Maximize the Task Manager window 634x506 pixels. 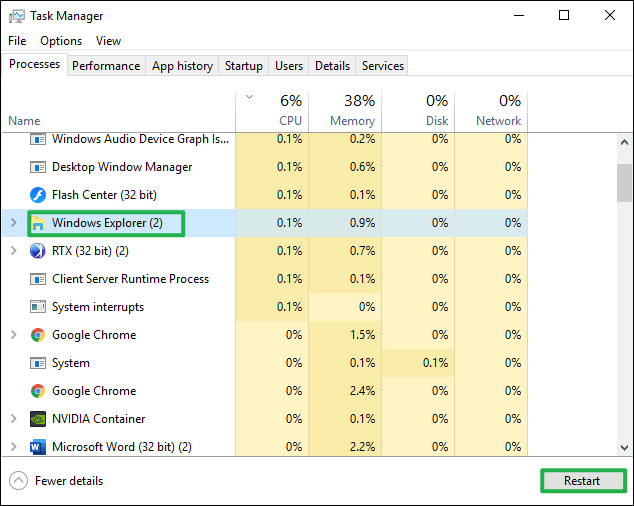pyautogui.click(x=564, y=16)
